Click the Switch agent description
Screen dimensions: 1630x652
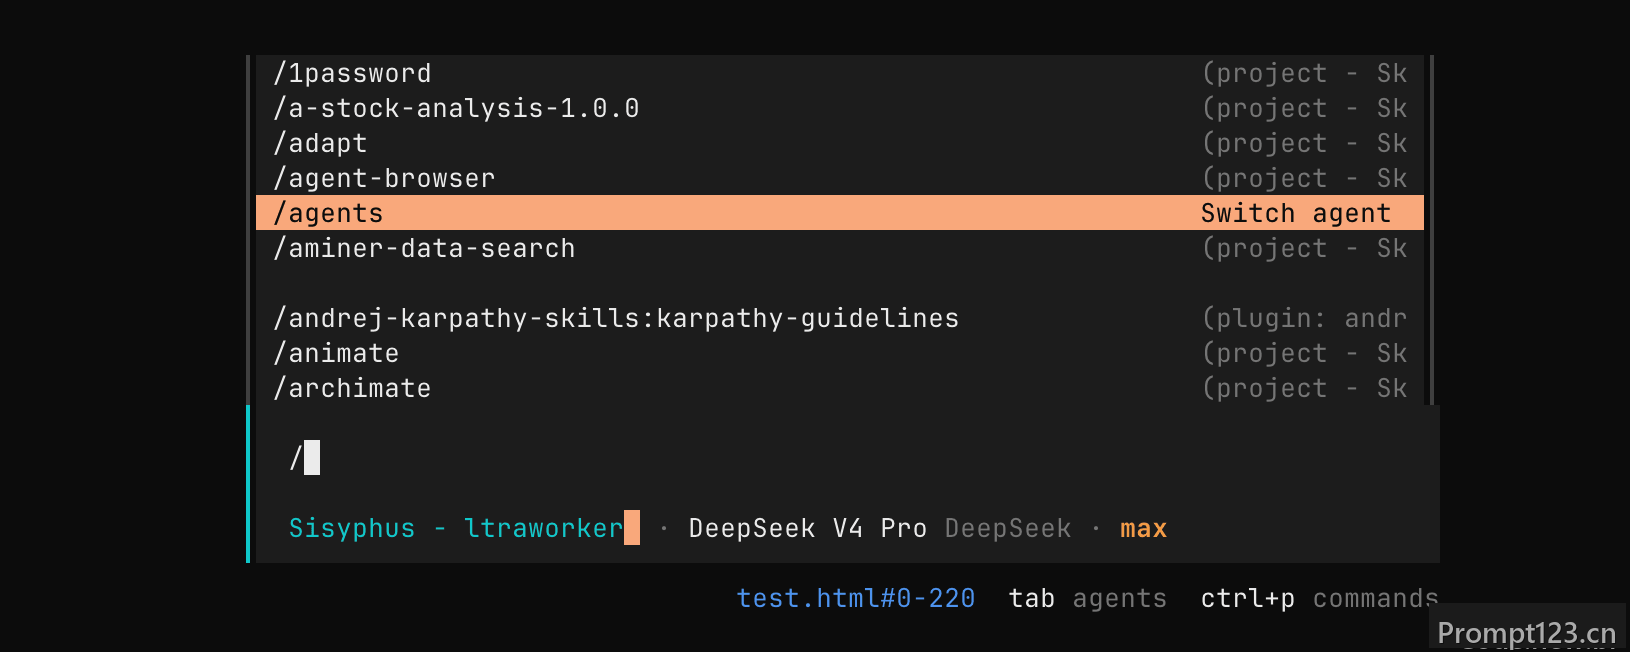click(x=1296, y=213)
